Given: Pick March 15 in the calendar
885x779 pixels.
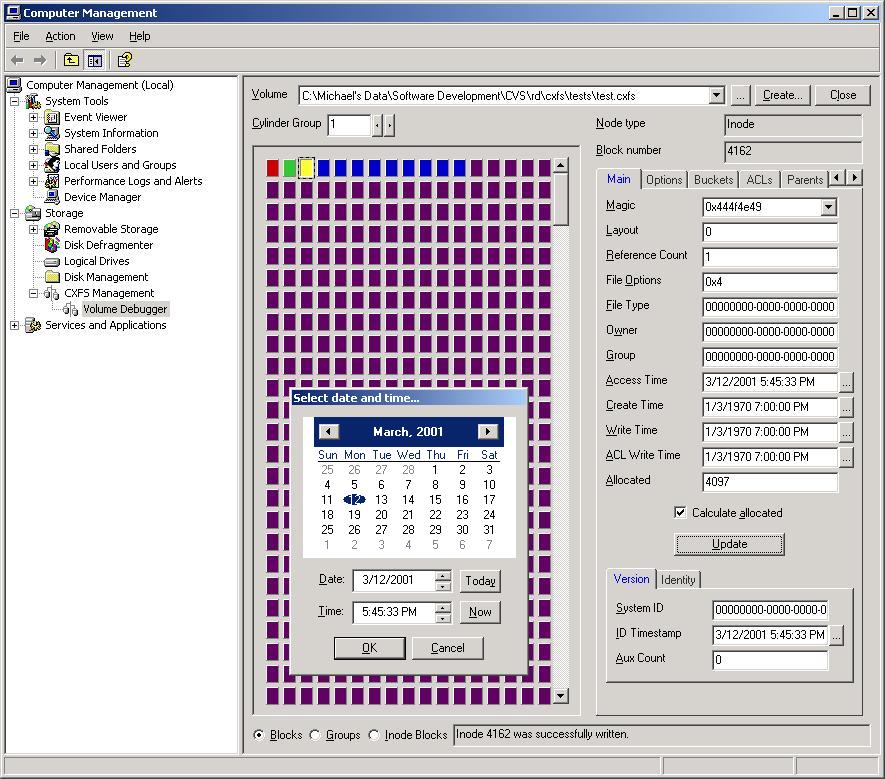Looking at the screenshot, I should [x=435, y=500].
